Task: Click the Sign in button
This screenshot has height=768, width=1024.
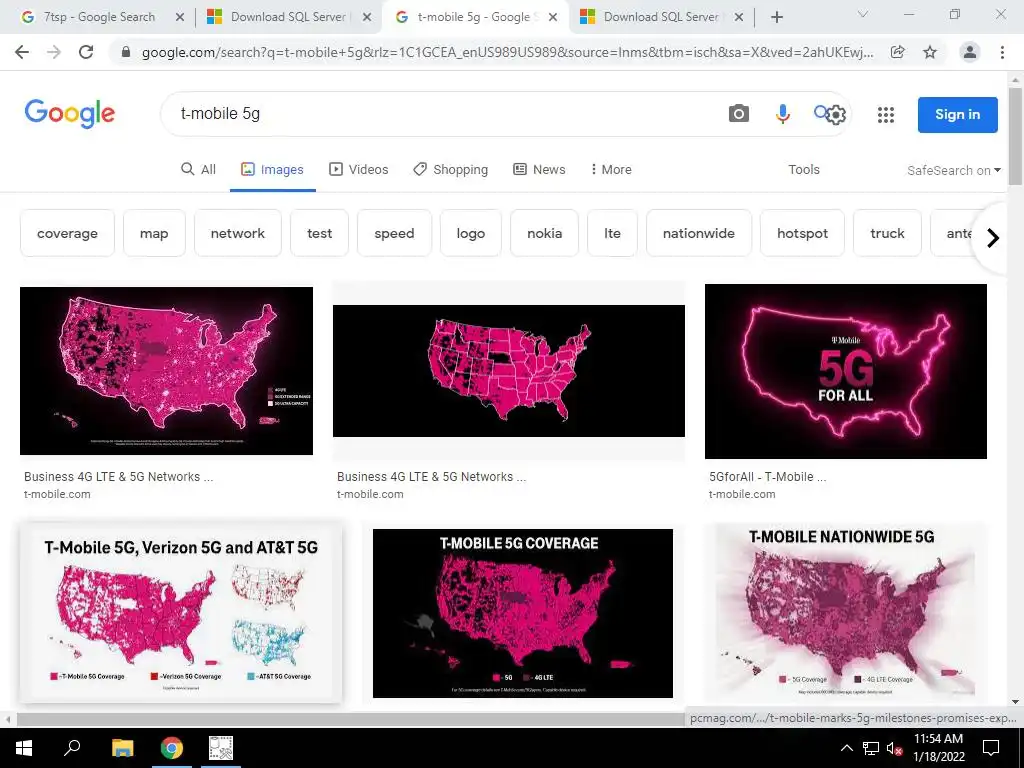Action: [957, 115]
